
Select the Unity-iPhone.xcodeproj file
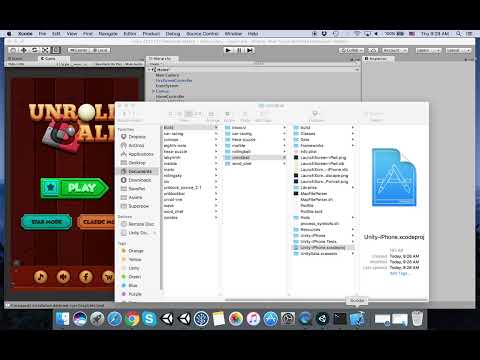322,248
